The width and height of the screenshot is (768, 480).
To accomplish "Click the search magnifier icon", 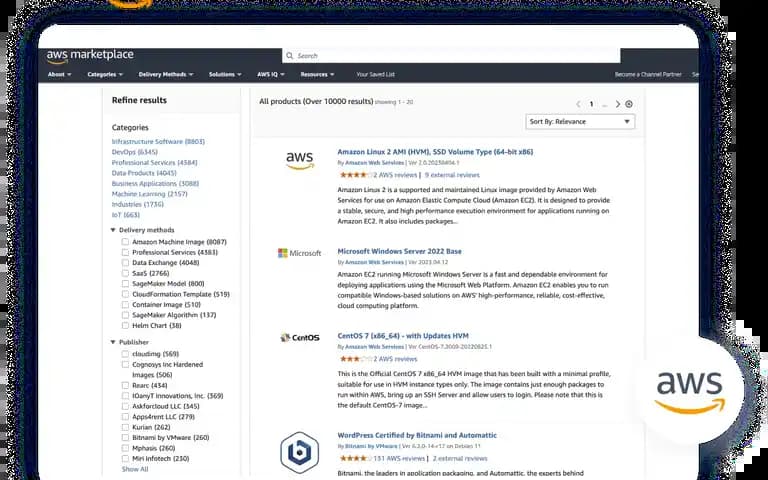I will (x=289, y=56).
